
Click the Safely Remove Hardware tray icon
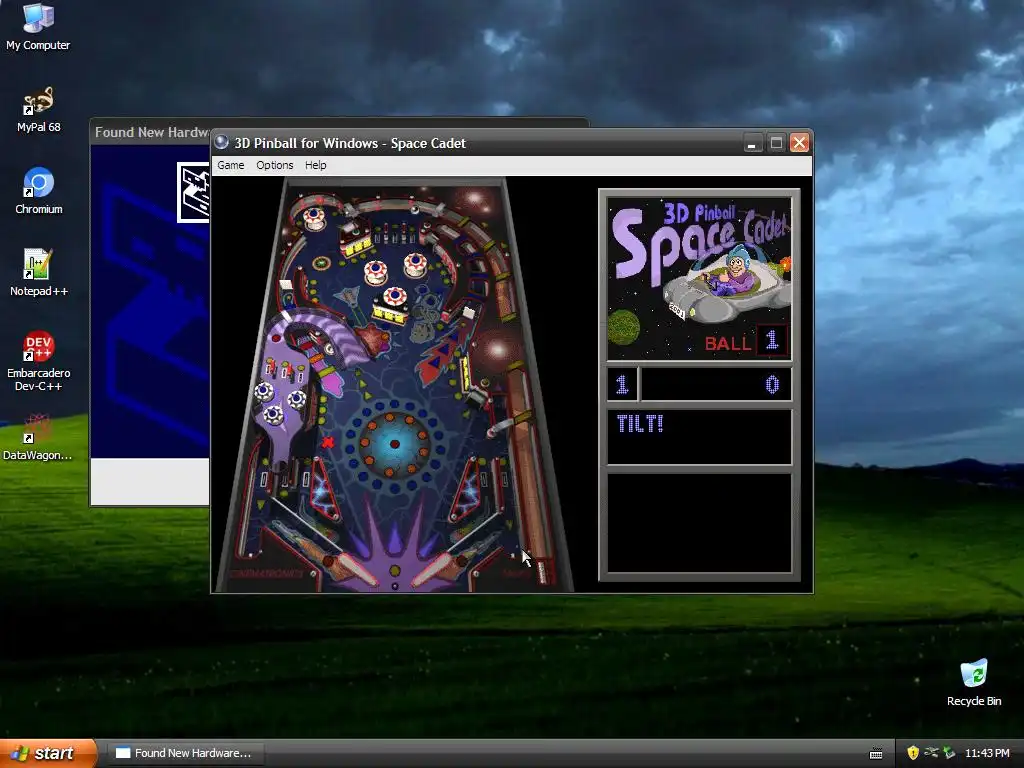(x=949, y=753)
